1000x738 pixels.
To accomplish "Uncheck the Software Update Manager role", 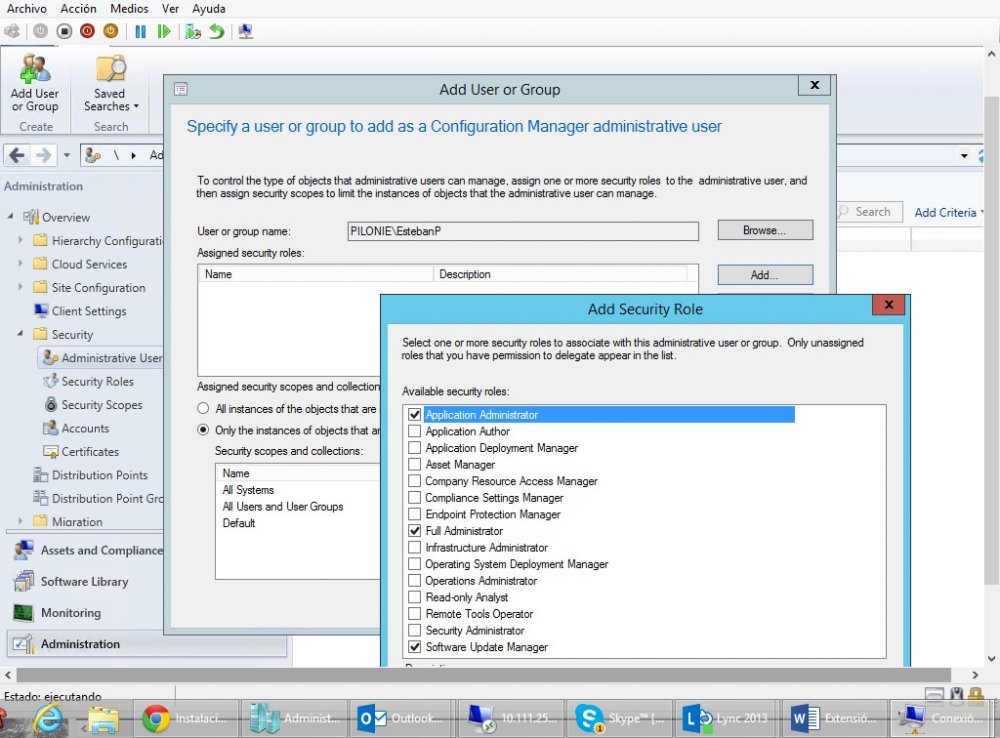I will (415, 647).
